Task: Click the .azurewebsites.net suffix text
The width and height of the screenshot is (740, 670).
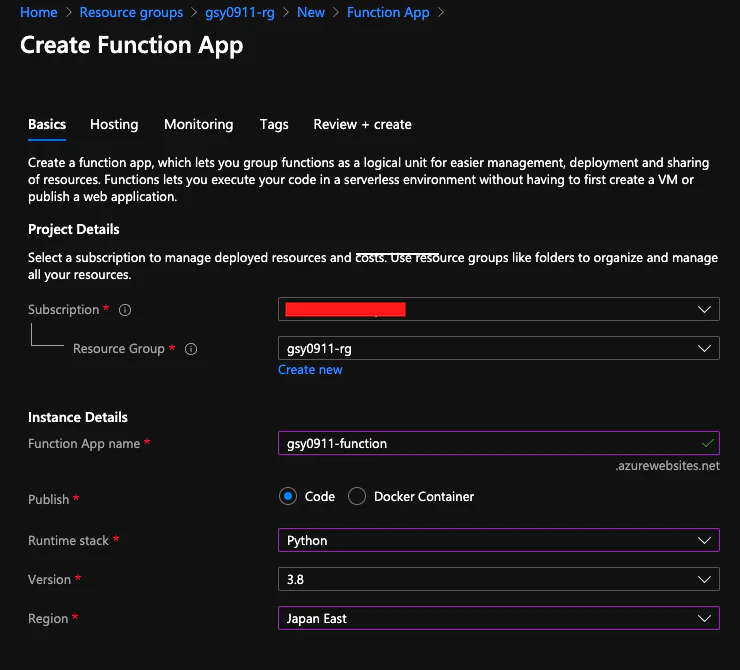Action: [667, 466]
